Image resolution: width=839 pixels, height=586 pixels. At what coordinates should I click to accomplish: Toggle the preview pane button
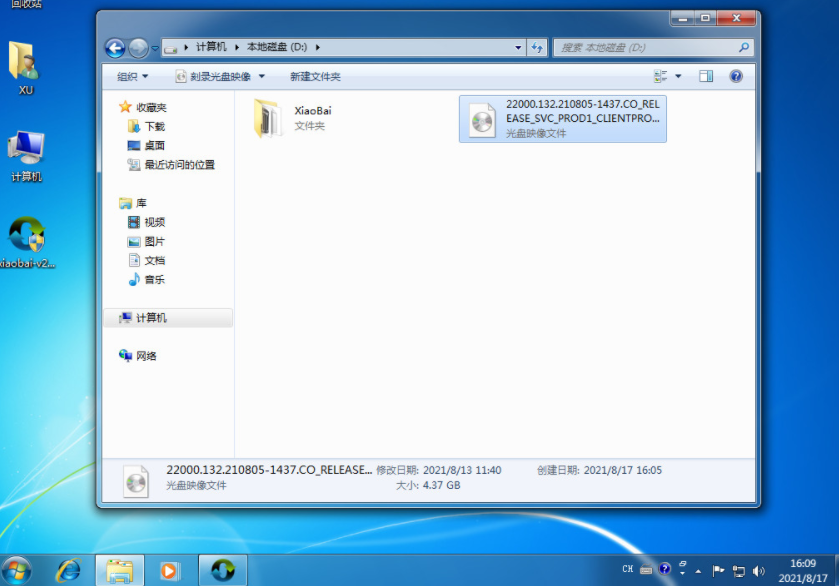tap(706, 76)
